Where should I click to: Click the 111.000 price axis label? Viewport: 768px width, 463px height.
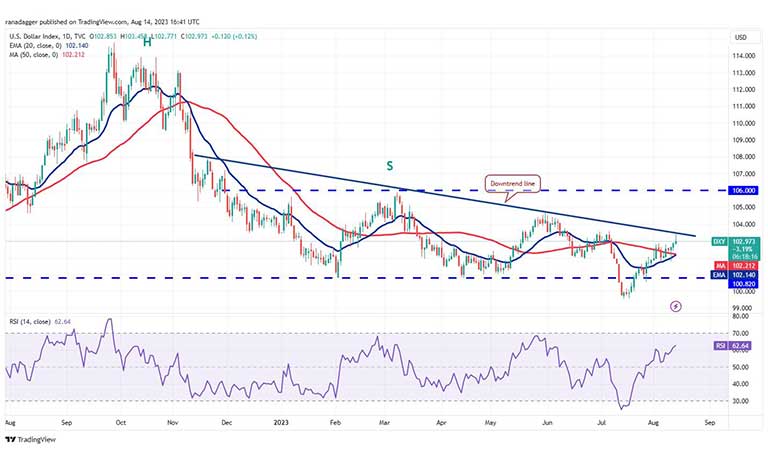tap(744, 106)
